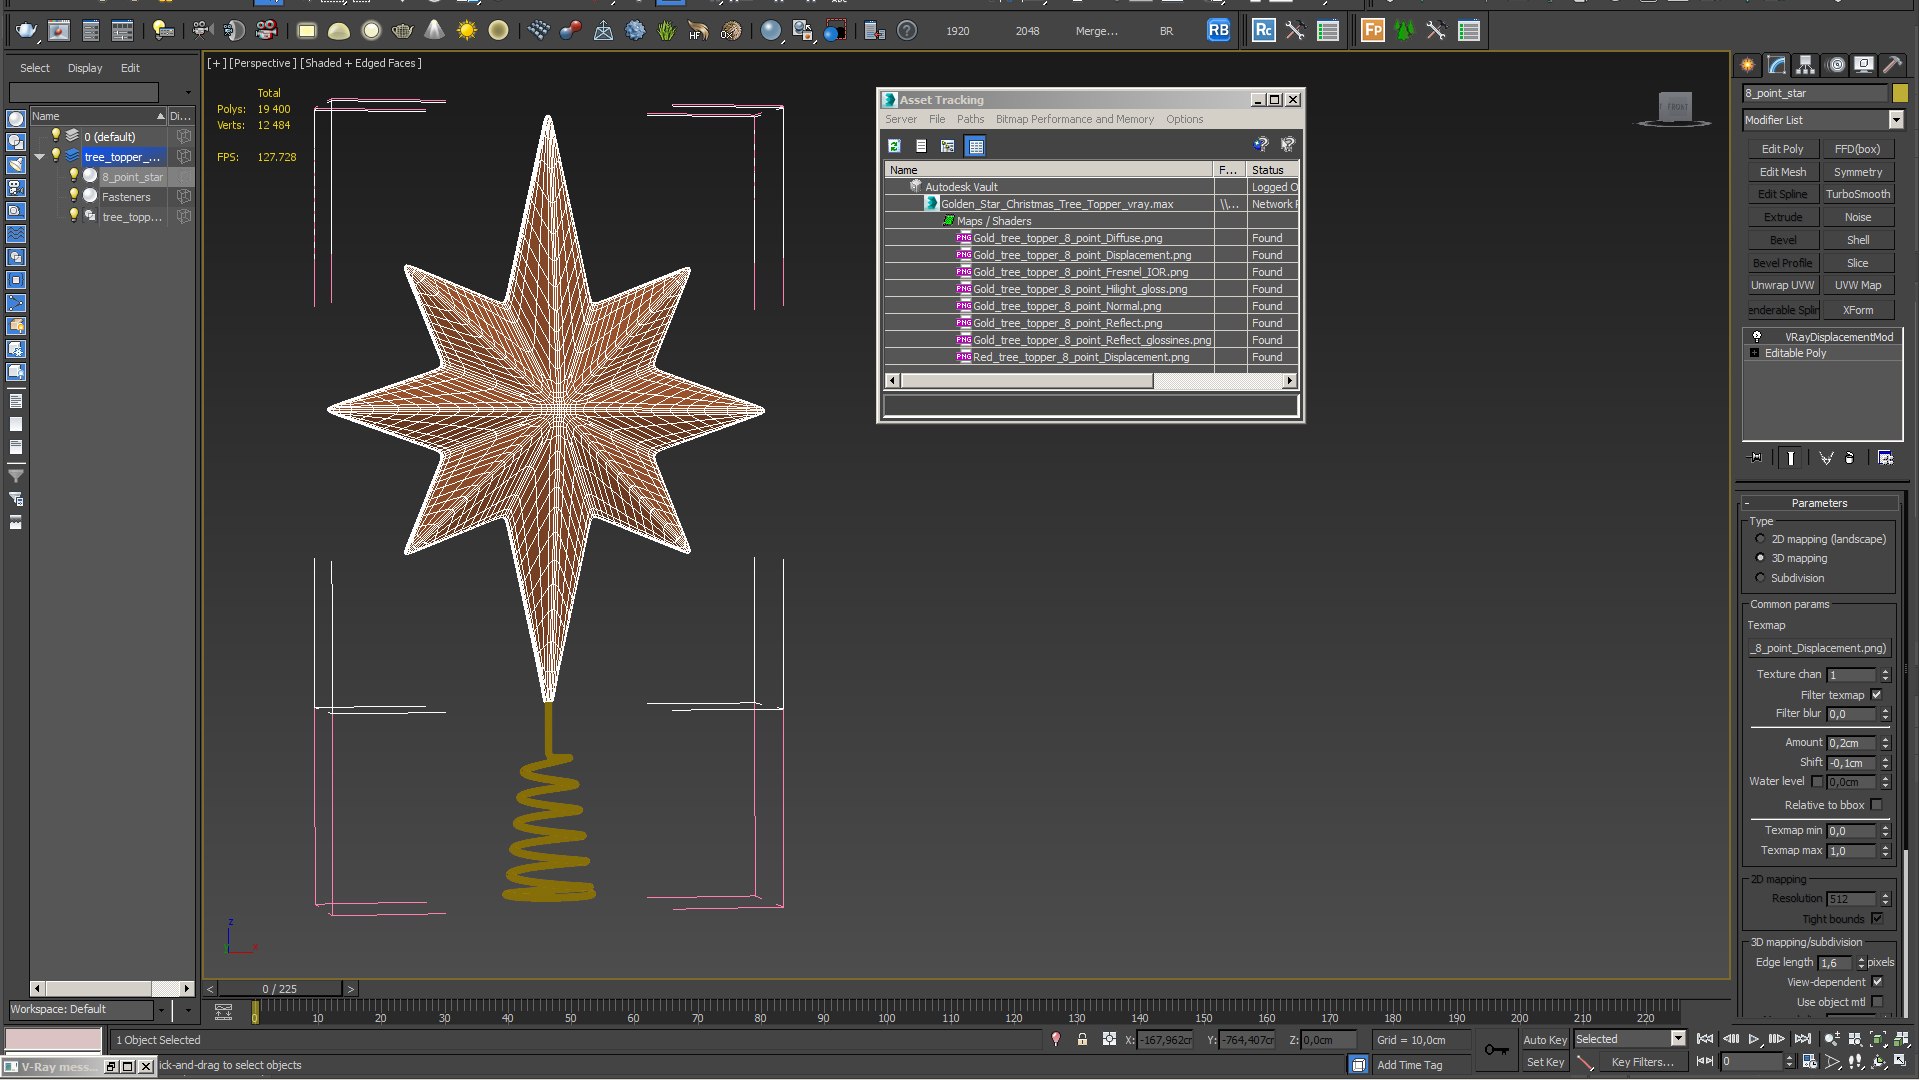Adjust the Texture chan spinner
This screenshot has height=1080, width=1920.
tap(1885, 675)
